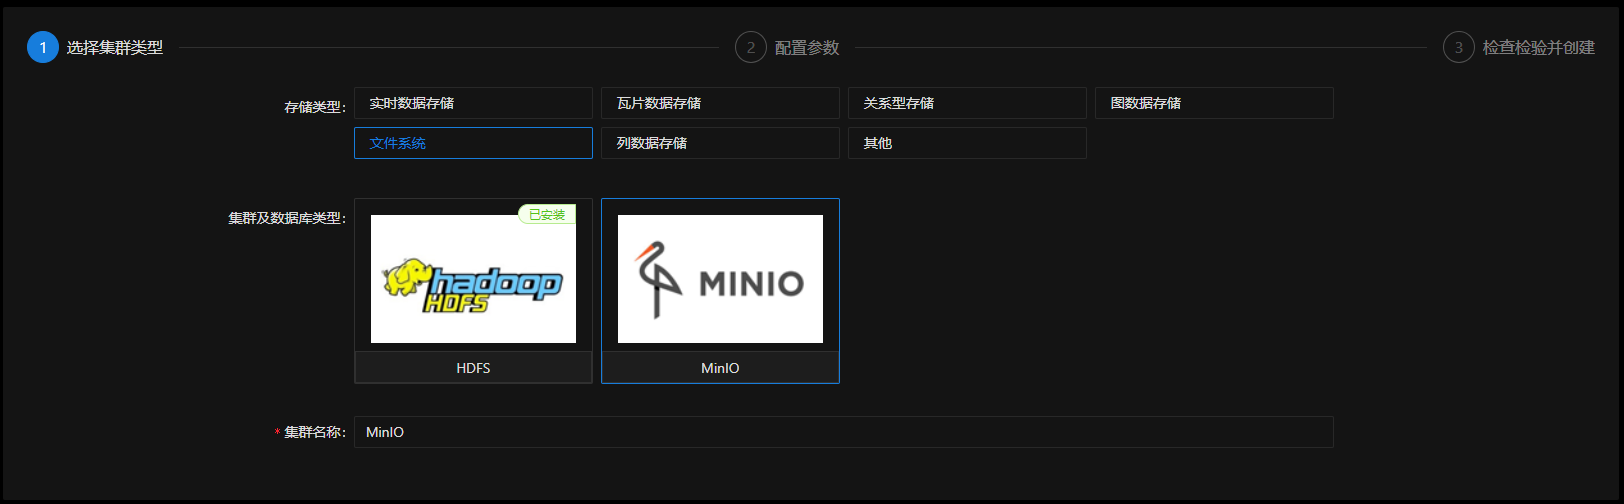The image size is (1624, 504).
Task: Go to step 2 circle icon
Action: point(751,47)
